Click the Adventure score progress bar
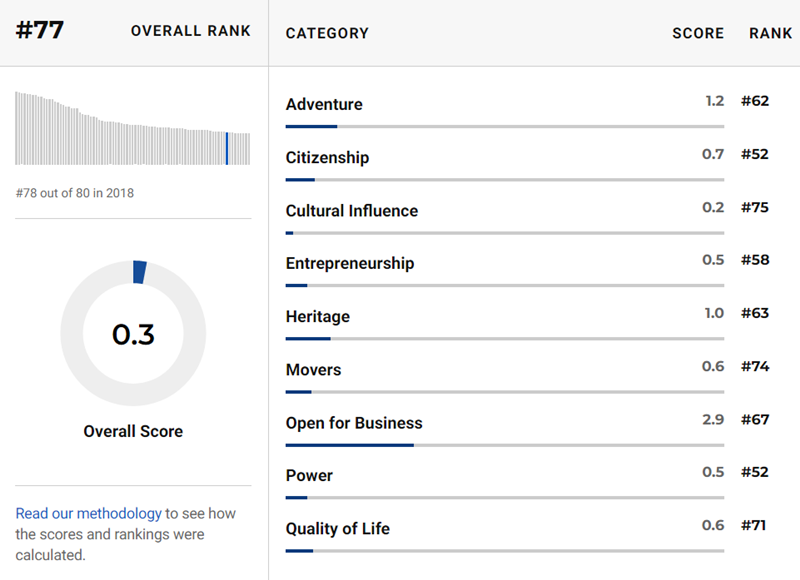This screenshot has width=800, height=580. [504, 127]
